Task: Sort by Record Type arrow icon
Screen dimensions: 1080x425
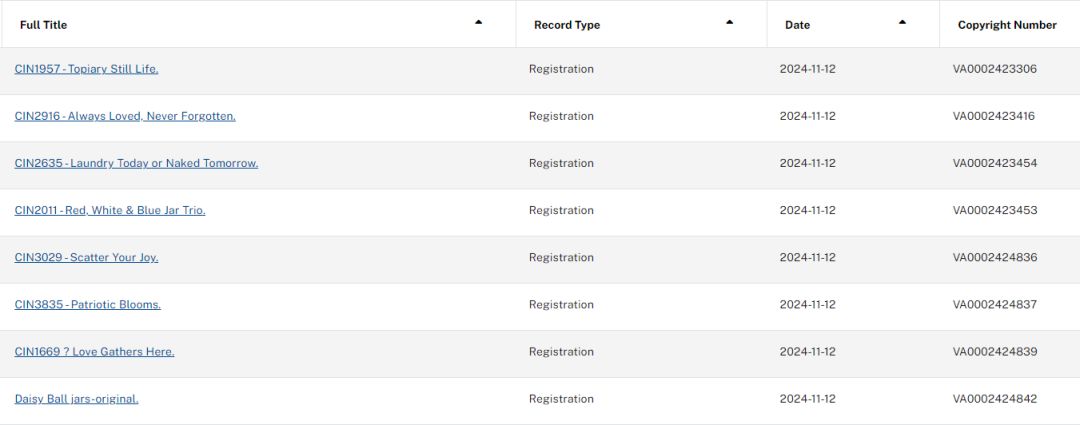Action: pyautogui.click(x=729, y=22)
